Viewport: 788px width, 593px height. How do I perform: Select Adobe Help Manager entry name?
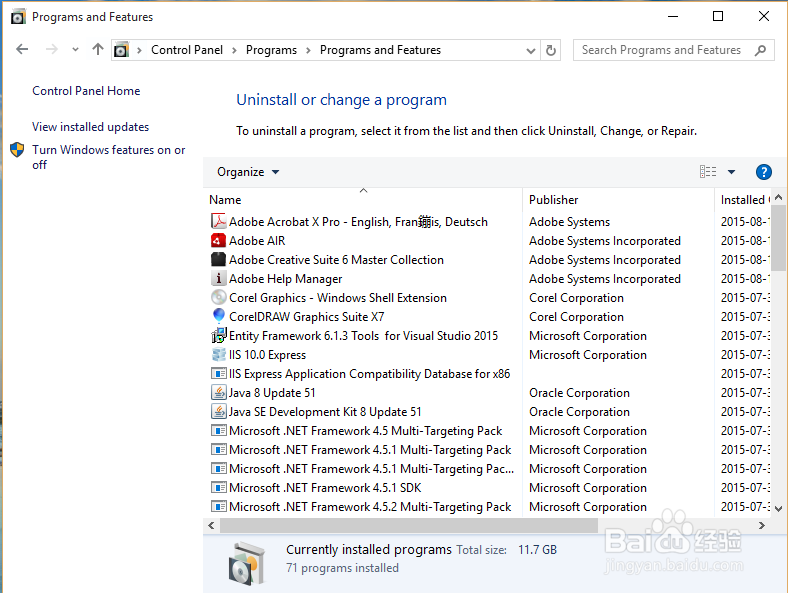pos(285,279)
